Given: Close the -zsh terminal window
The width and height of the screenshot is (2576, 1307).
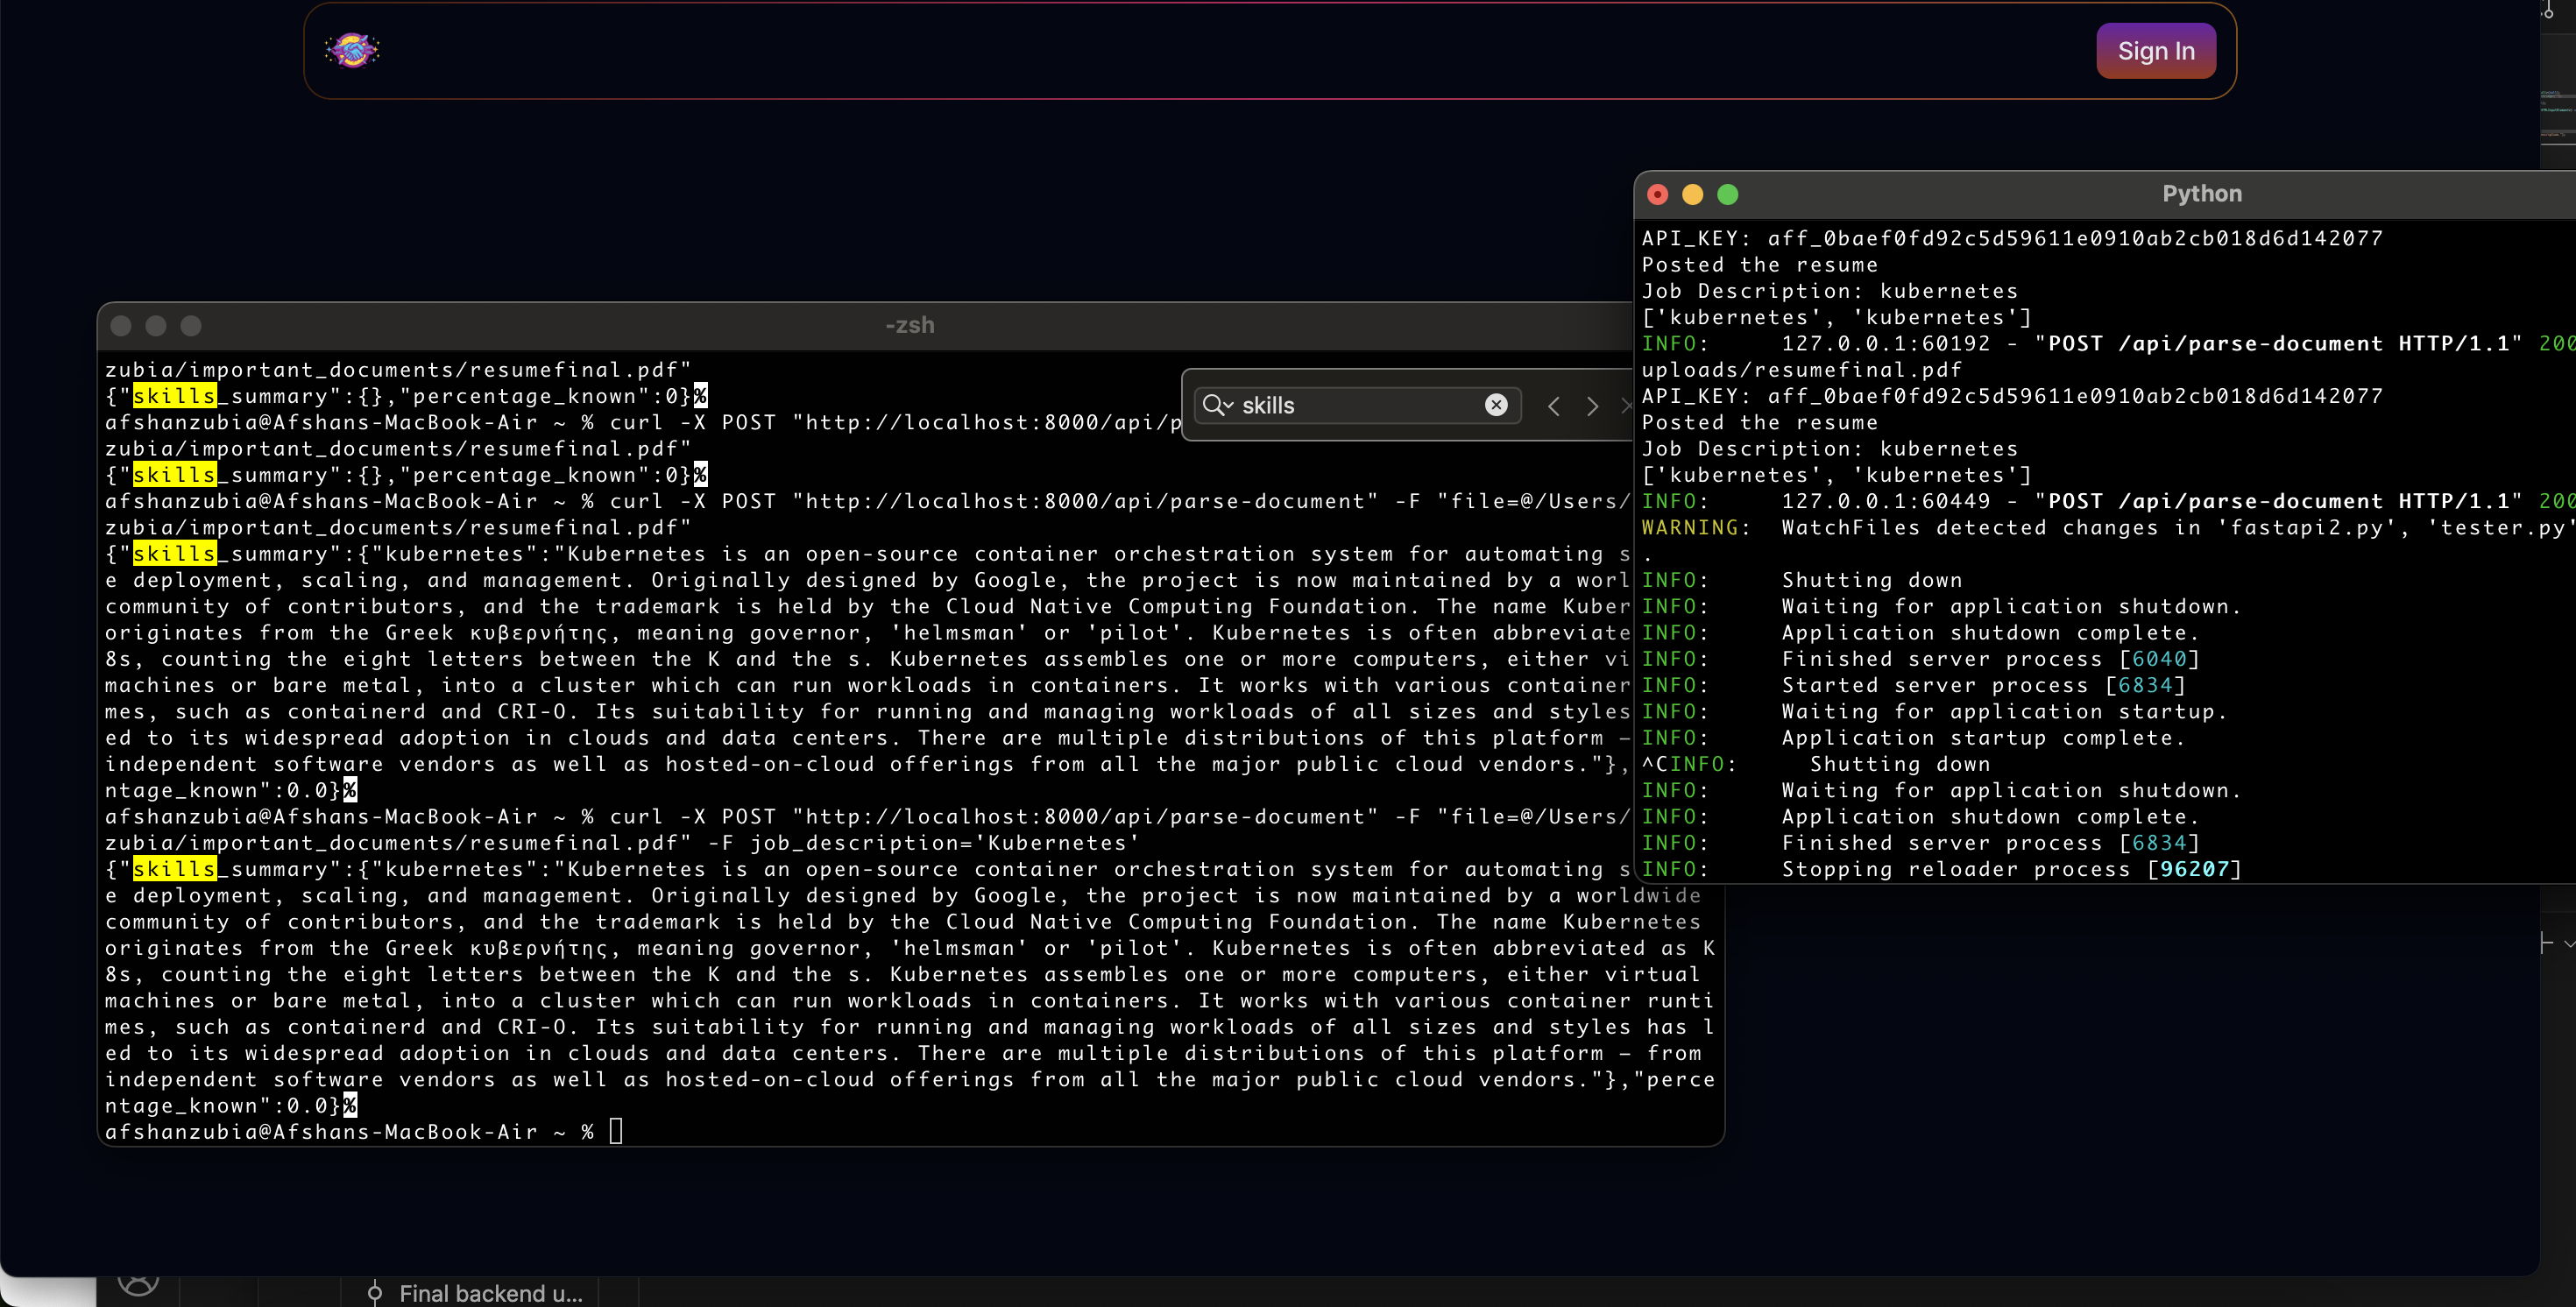Looking at the screenshot, I should click(x=121, y=326).
